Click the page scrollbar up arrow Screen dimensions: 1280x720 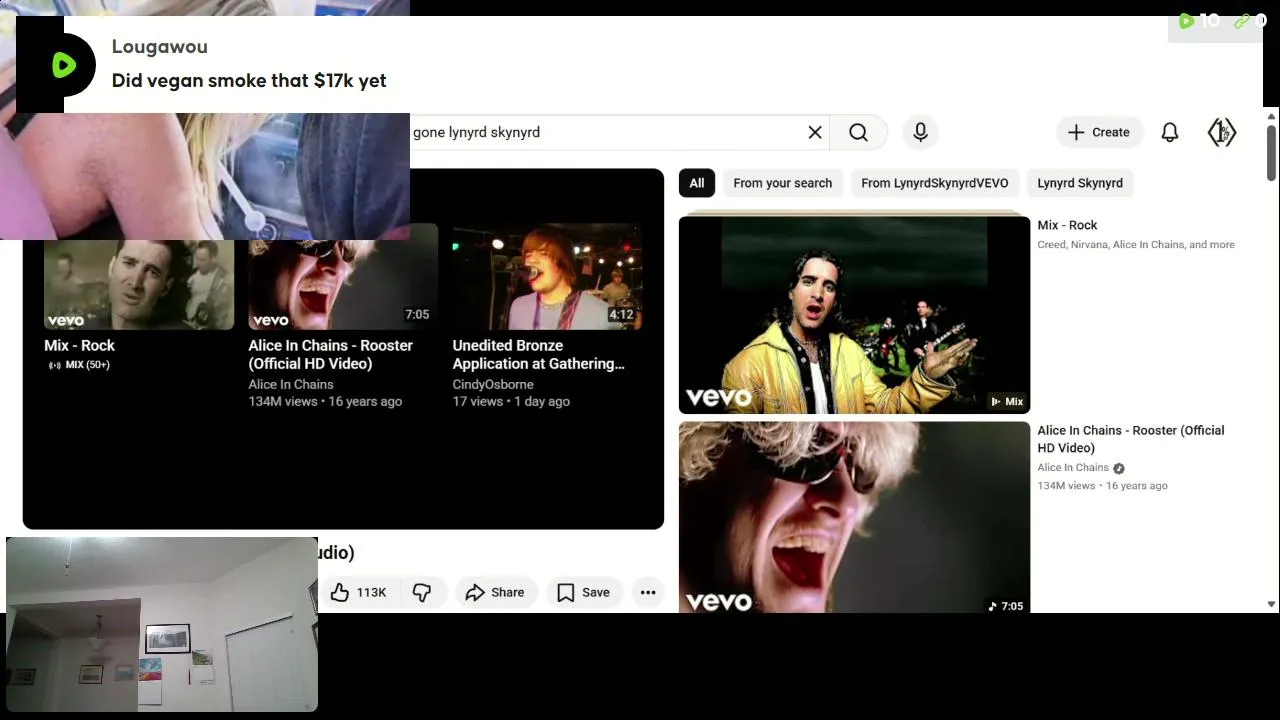pos(1271,116)
